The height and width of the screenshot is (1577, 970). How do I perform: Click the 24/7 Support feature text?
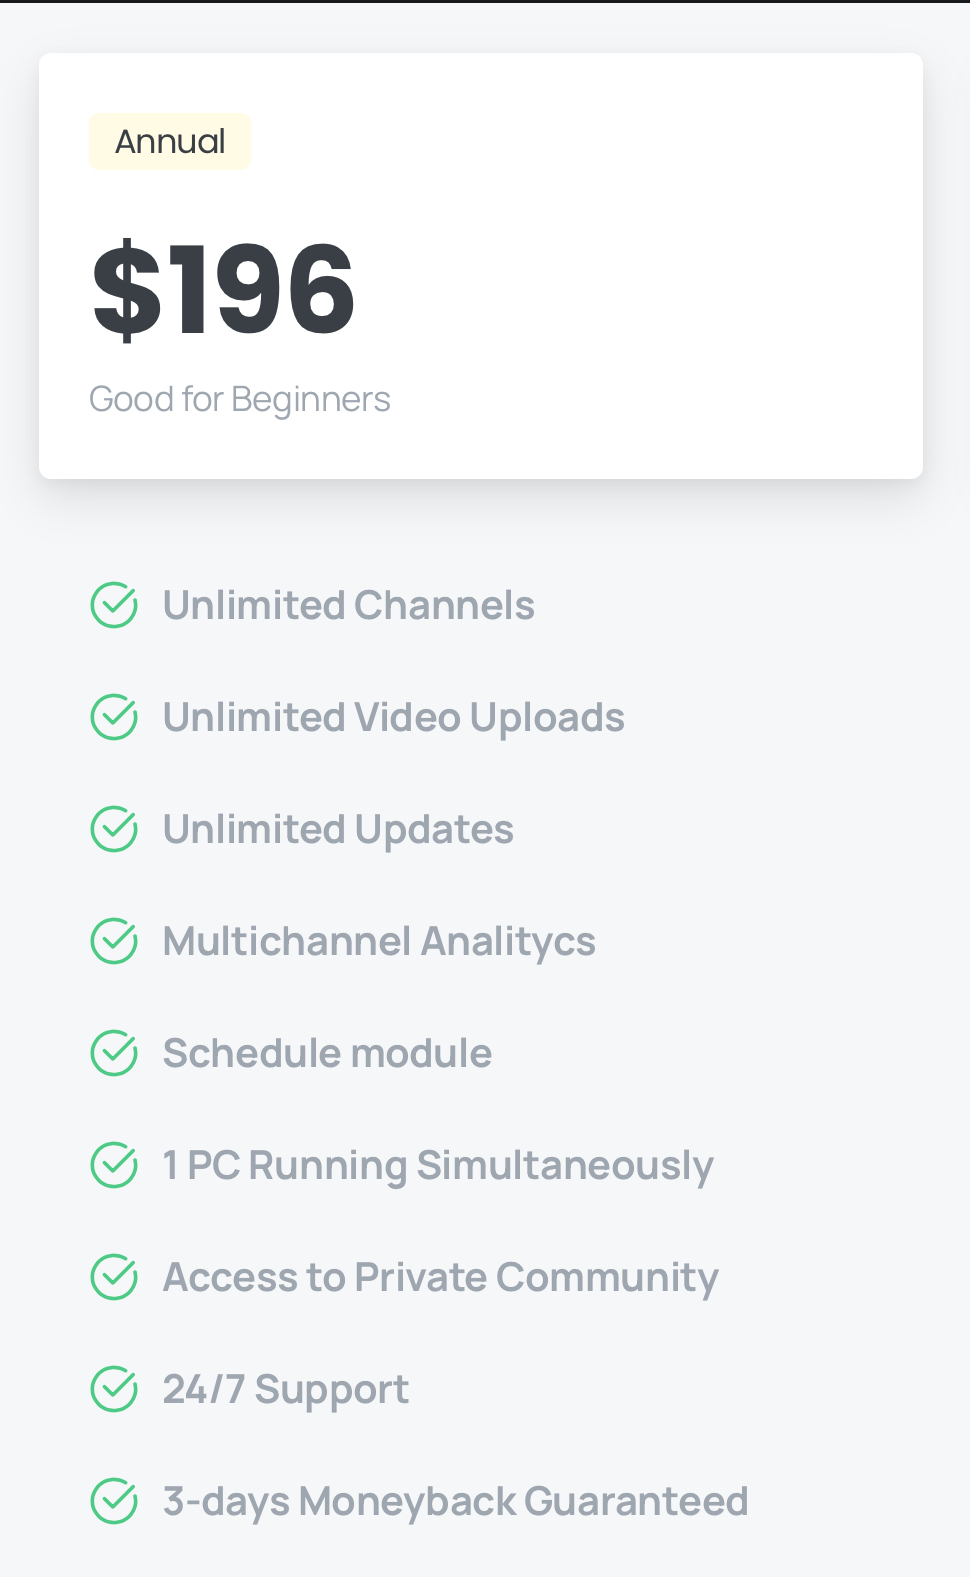(x=286, y=1391)
